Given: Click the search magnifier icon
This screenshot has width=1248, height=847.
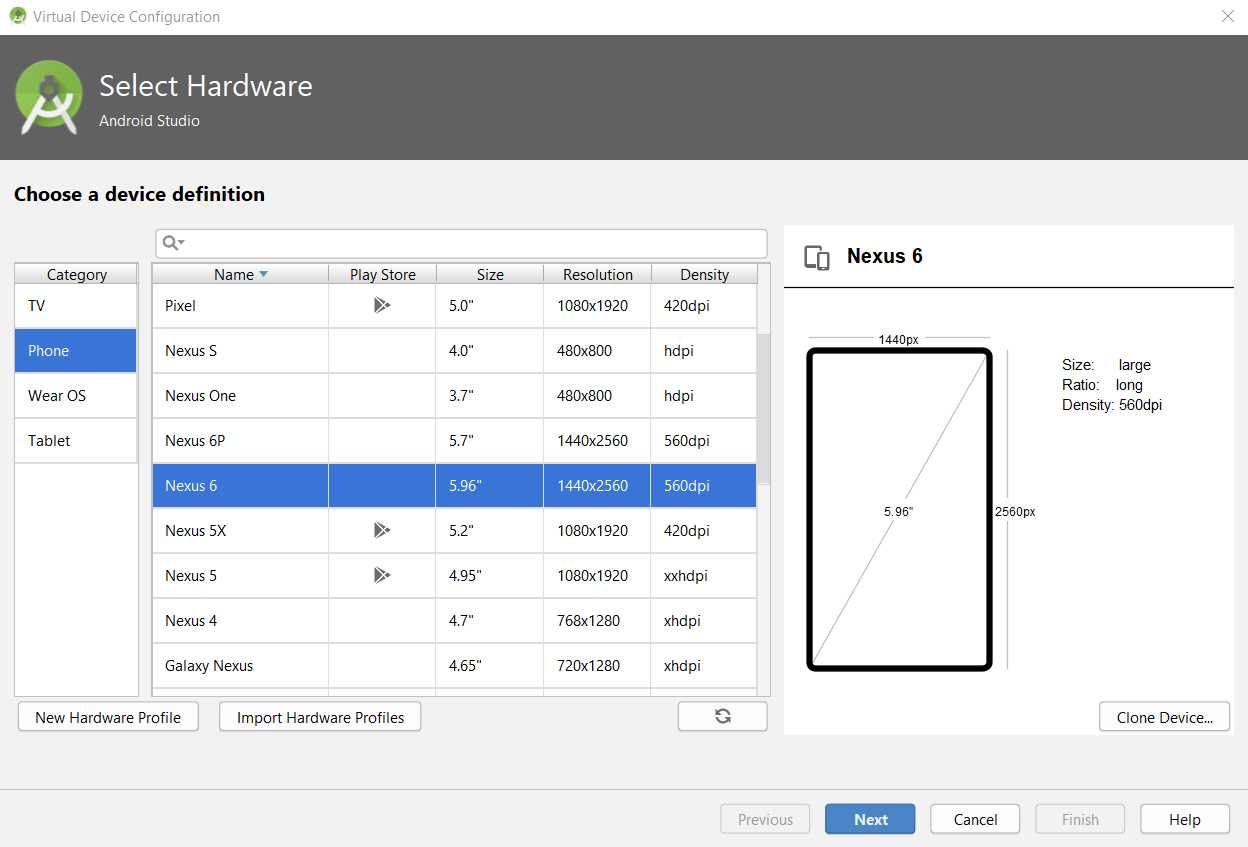Looking at the screenshot, I should click(170, 243).
